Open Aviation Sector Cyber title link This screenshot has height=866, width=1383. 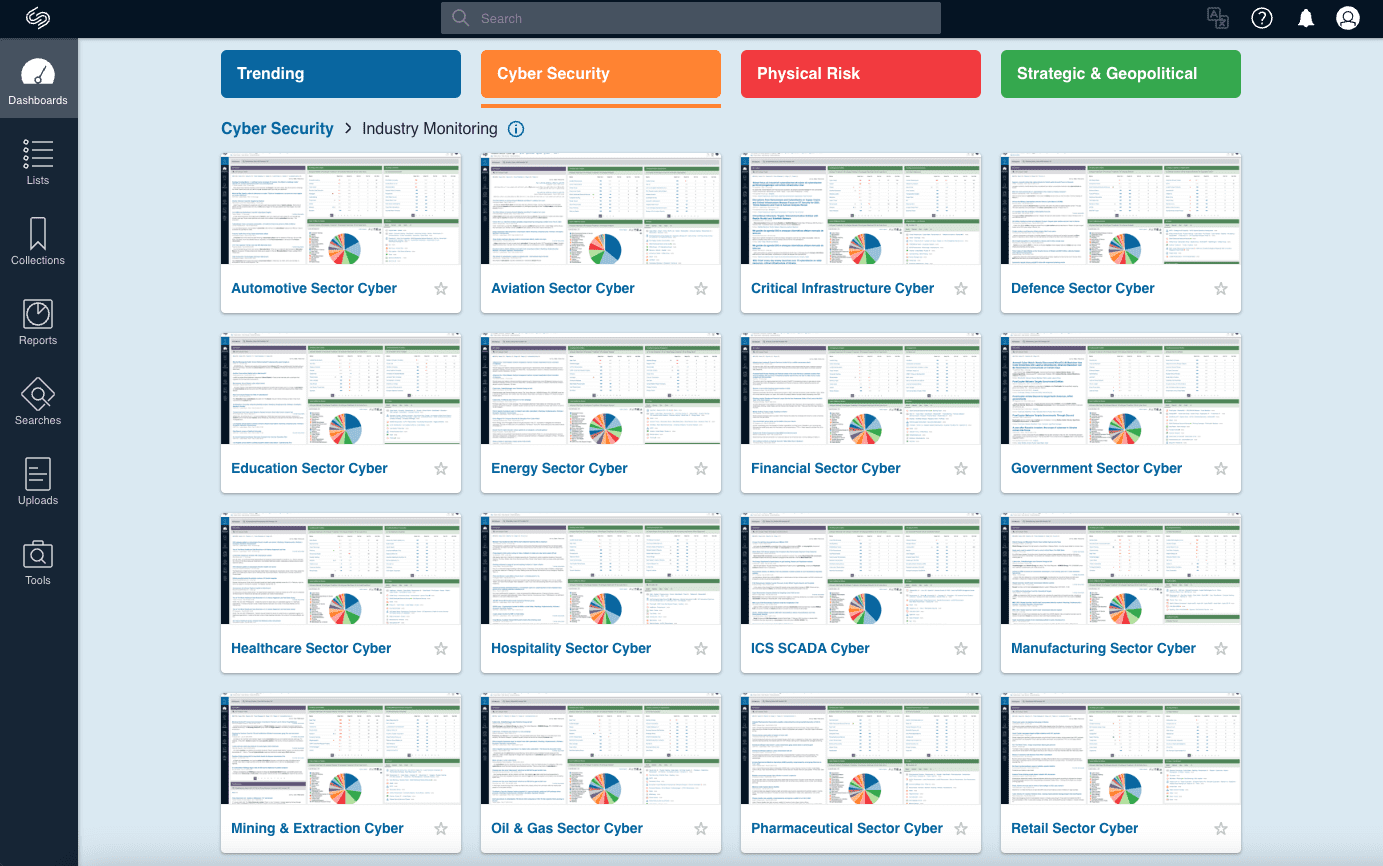563,288
